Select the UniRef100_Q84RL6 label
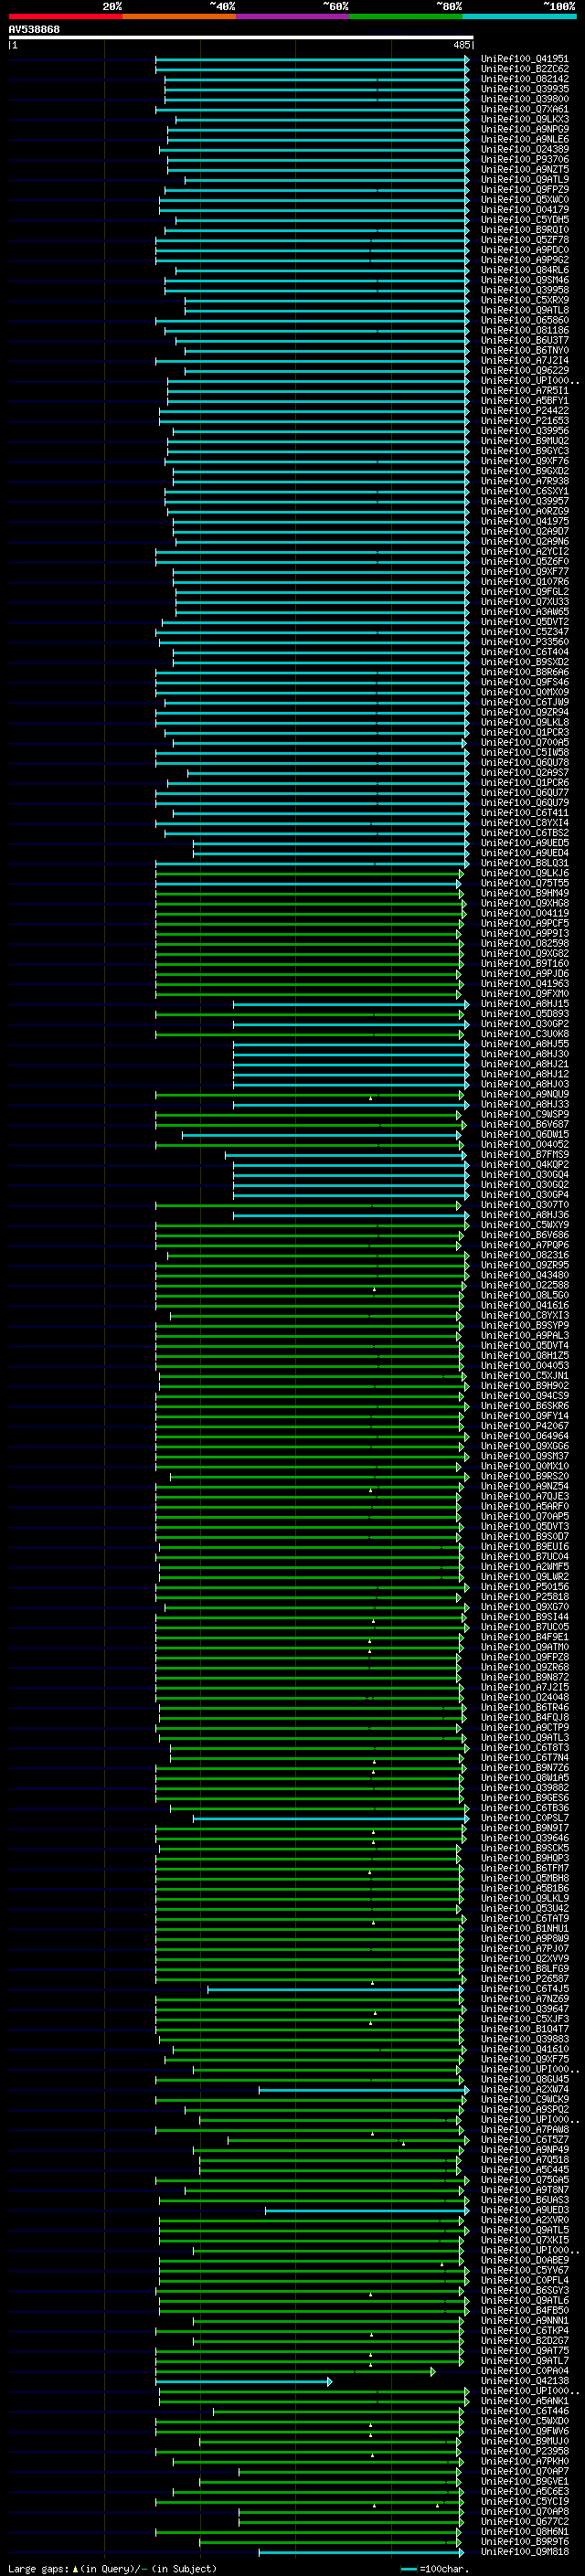This screenshot has height=2576, width=585. [x=524, y=270]
